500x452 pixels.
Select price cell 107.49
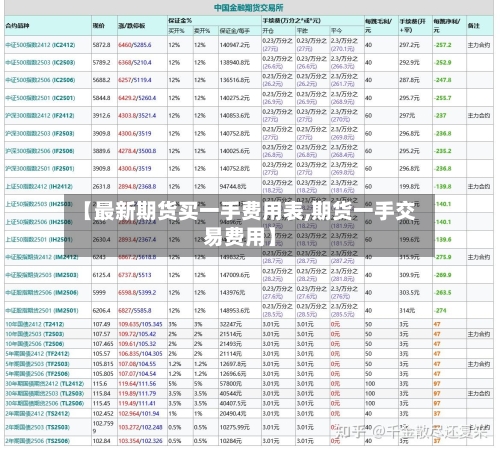101,324
